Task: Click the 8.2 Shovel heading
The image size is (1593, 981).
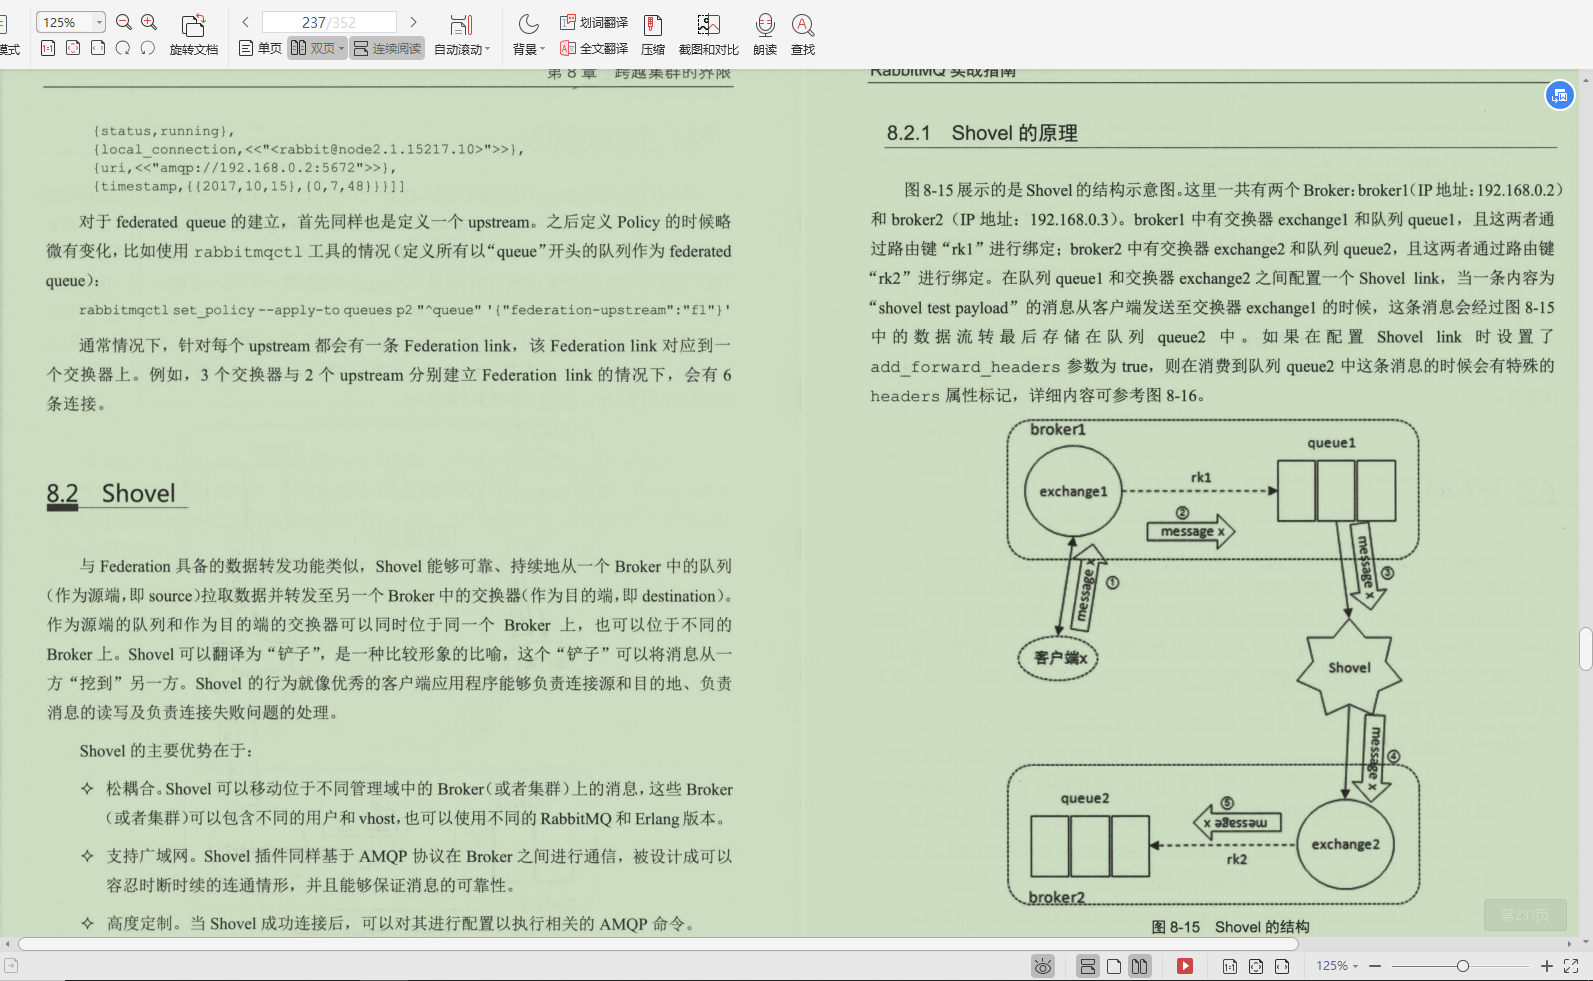Action: pos(111,493)
